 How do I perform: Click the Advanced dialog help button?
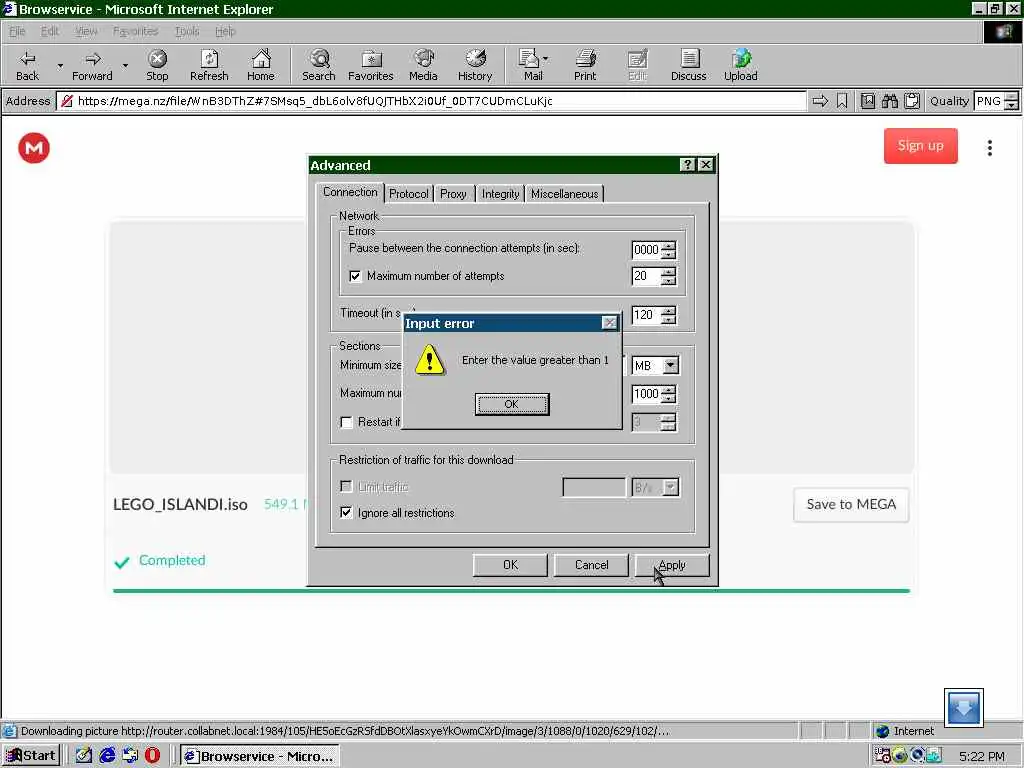(687, 165)
